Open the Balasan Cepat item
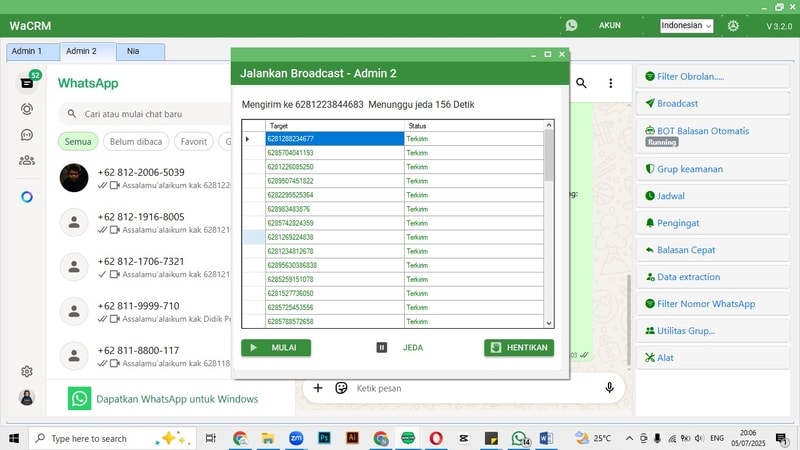The height and width of the screenshot is (450, 800). (x=712, y=250)
